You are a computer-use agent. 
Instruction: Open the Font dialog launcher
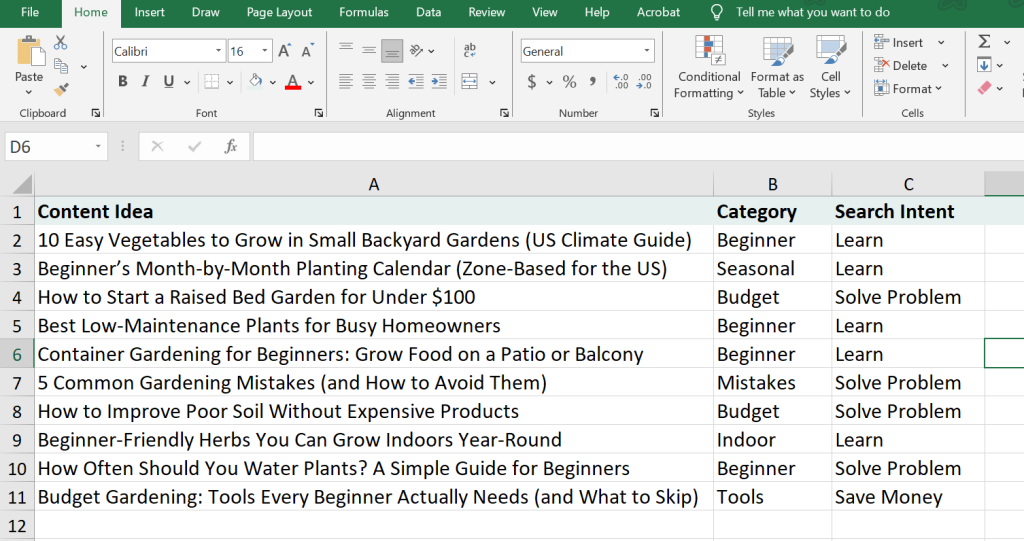319,113
